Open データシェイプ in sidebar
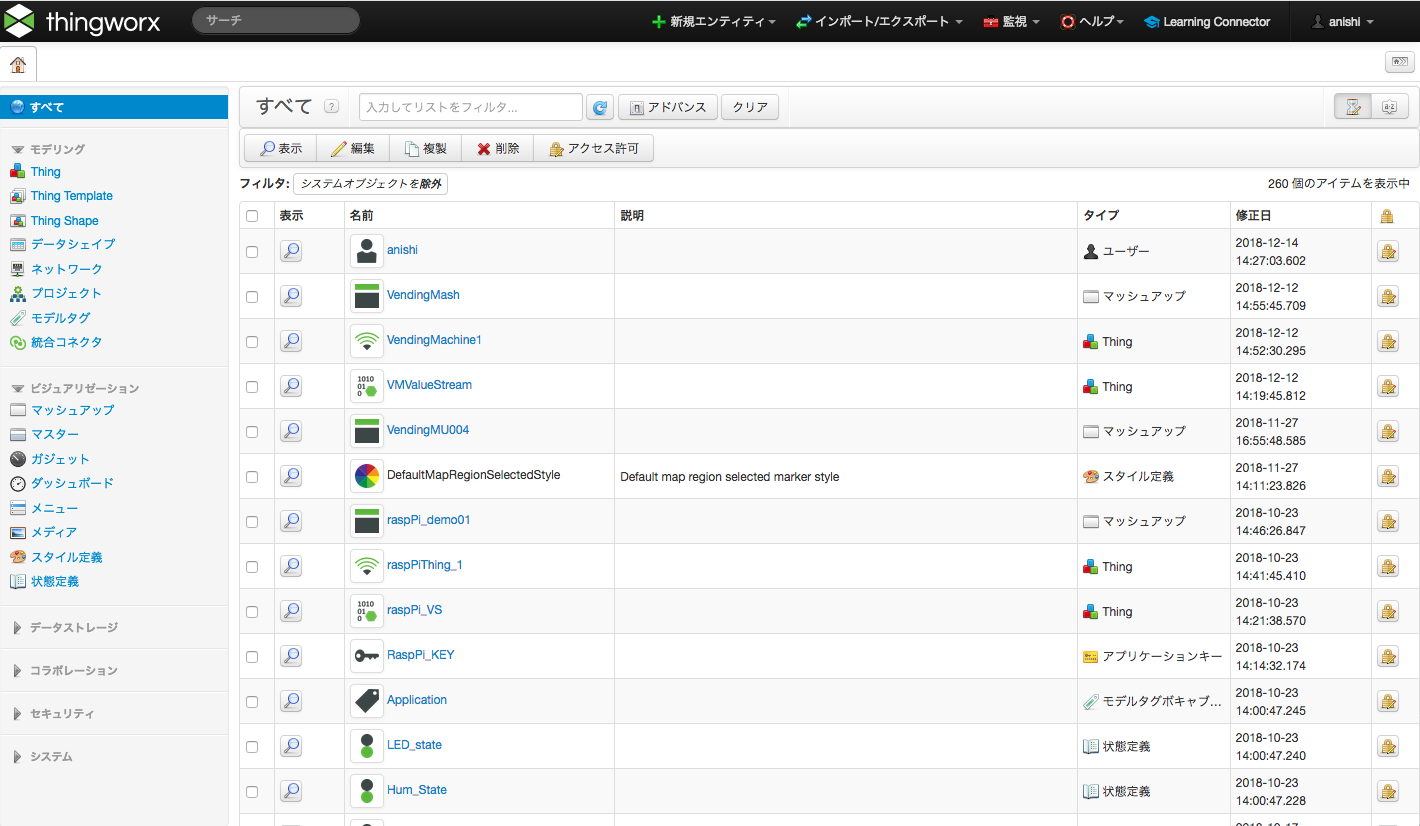The width and height of the screenshot is (1420, 826). pyautogui.click(x=72, y=244)
